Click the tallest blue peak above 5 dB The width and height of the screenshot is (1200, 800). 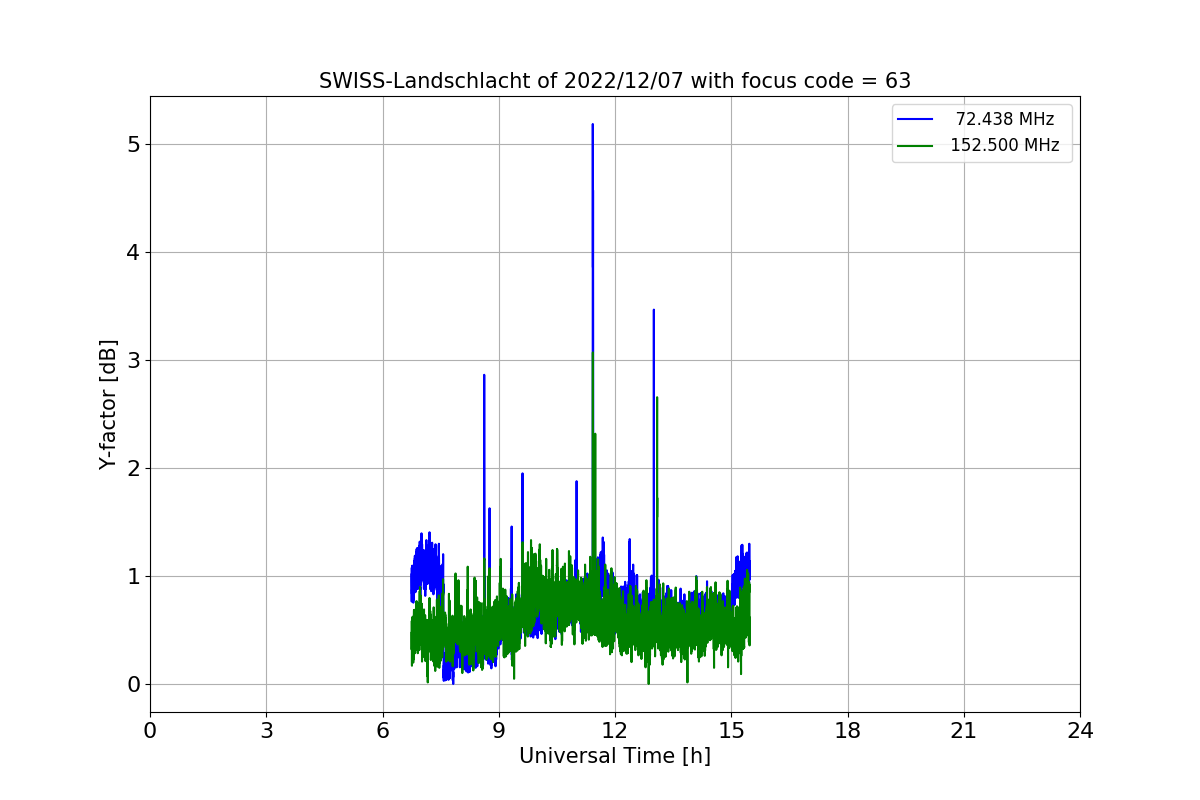pyautogui.click(x=592, y=126)
